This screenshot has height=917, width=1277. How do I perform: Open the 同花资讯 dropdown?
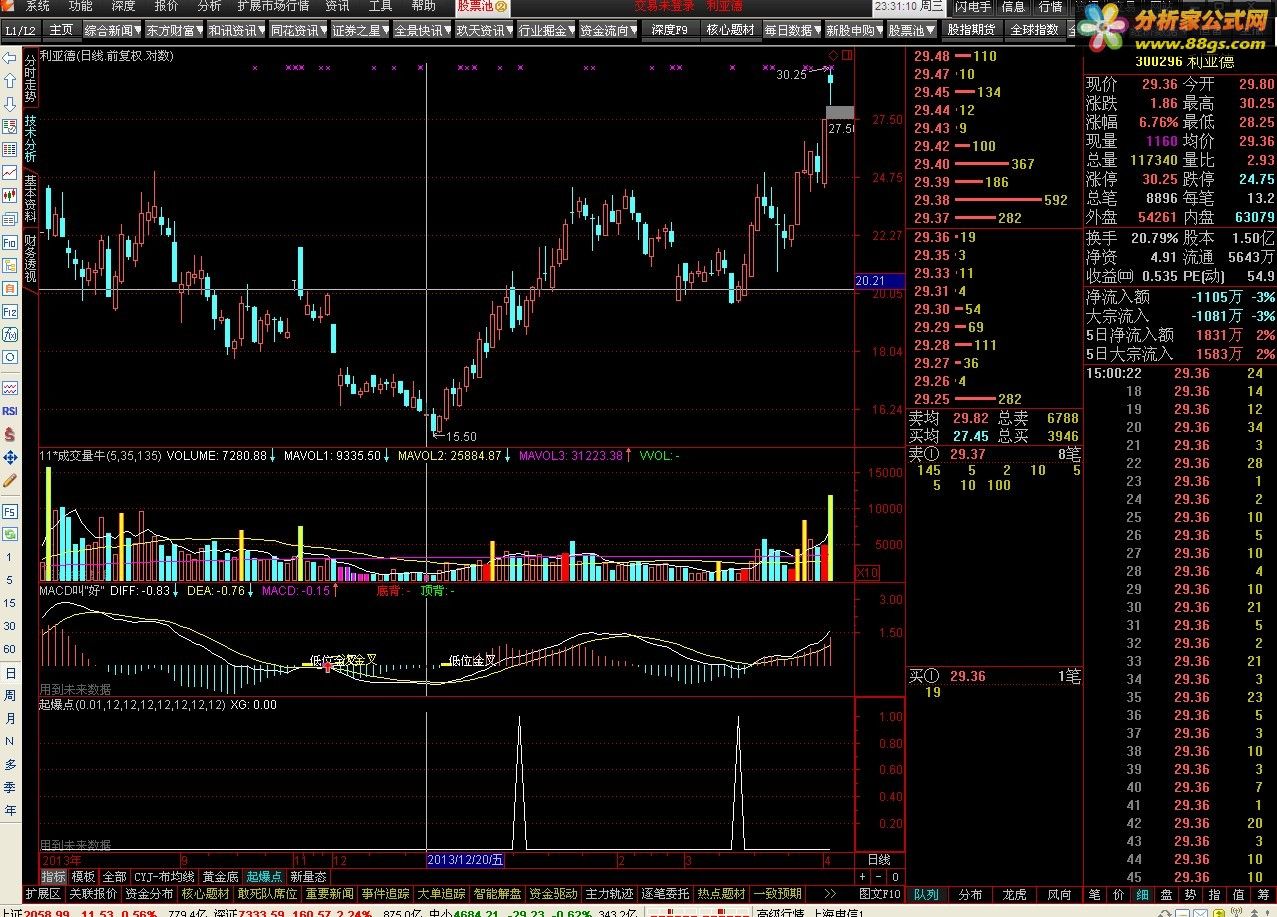pyautogui.click(x=298, y=30)
